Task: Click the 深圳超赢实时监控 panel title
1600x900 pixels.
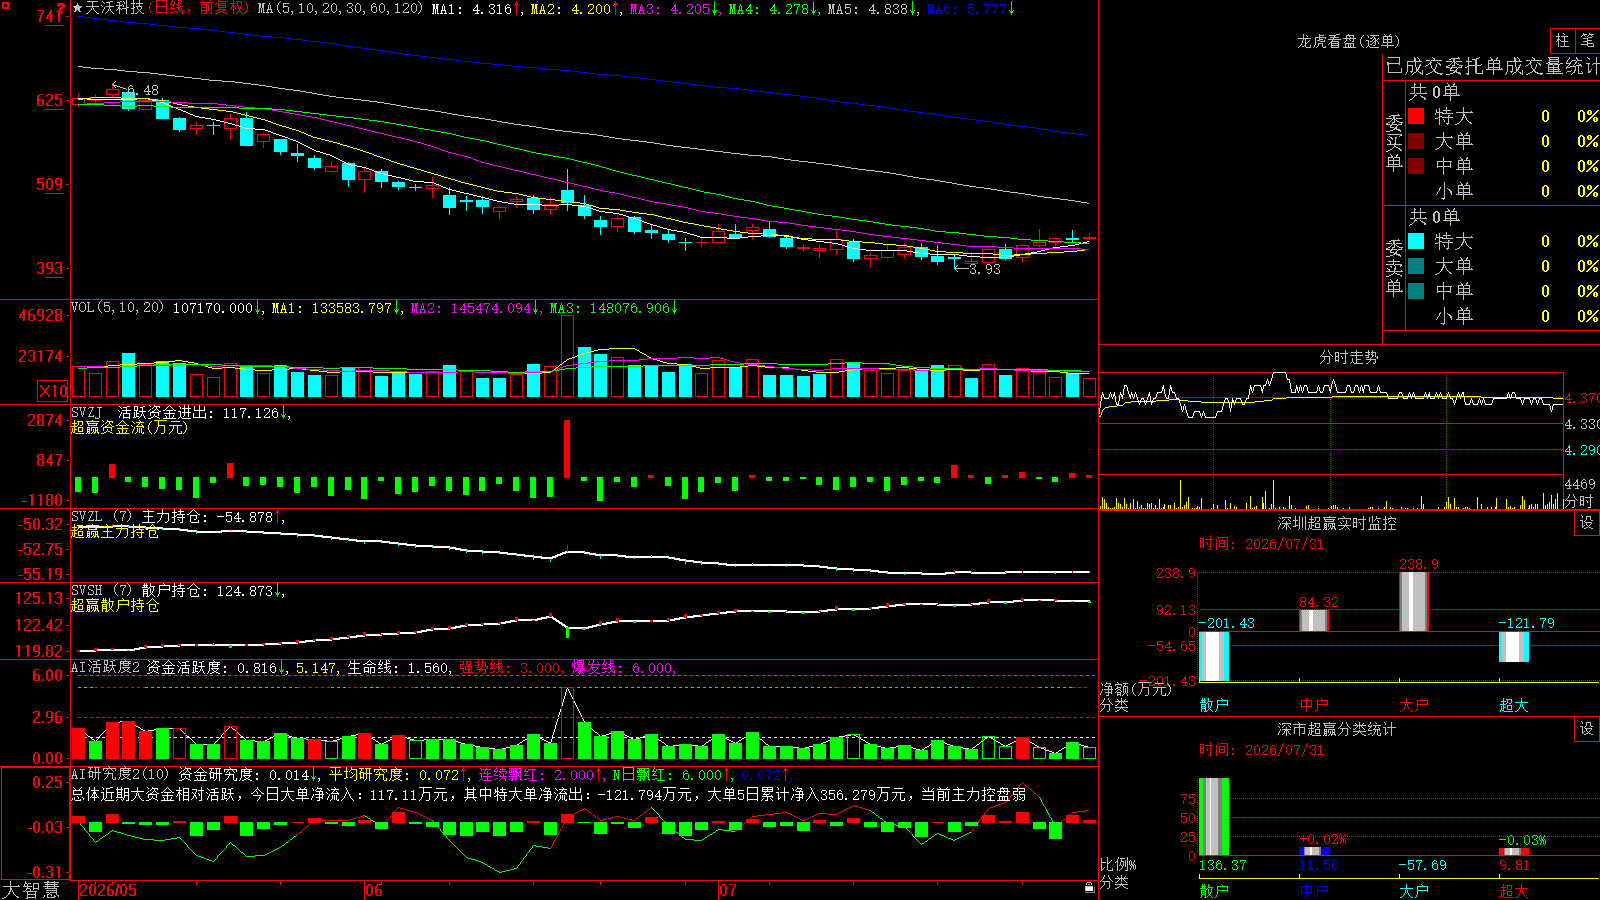Action: pyautogui.click(x=1337, y=523)
